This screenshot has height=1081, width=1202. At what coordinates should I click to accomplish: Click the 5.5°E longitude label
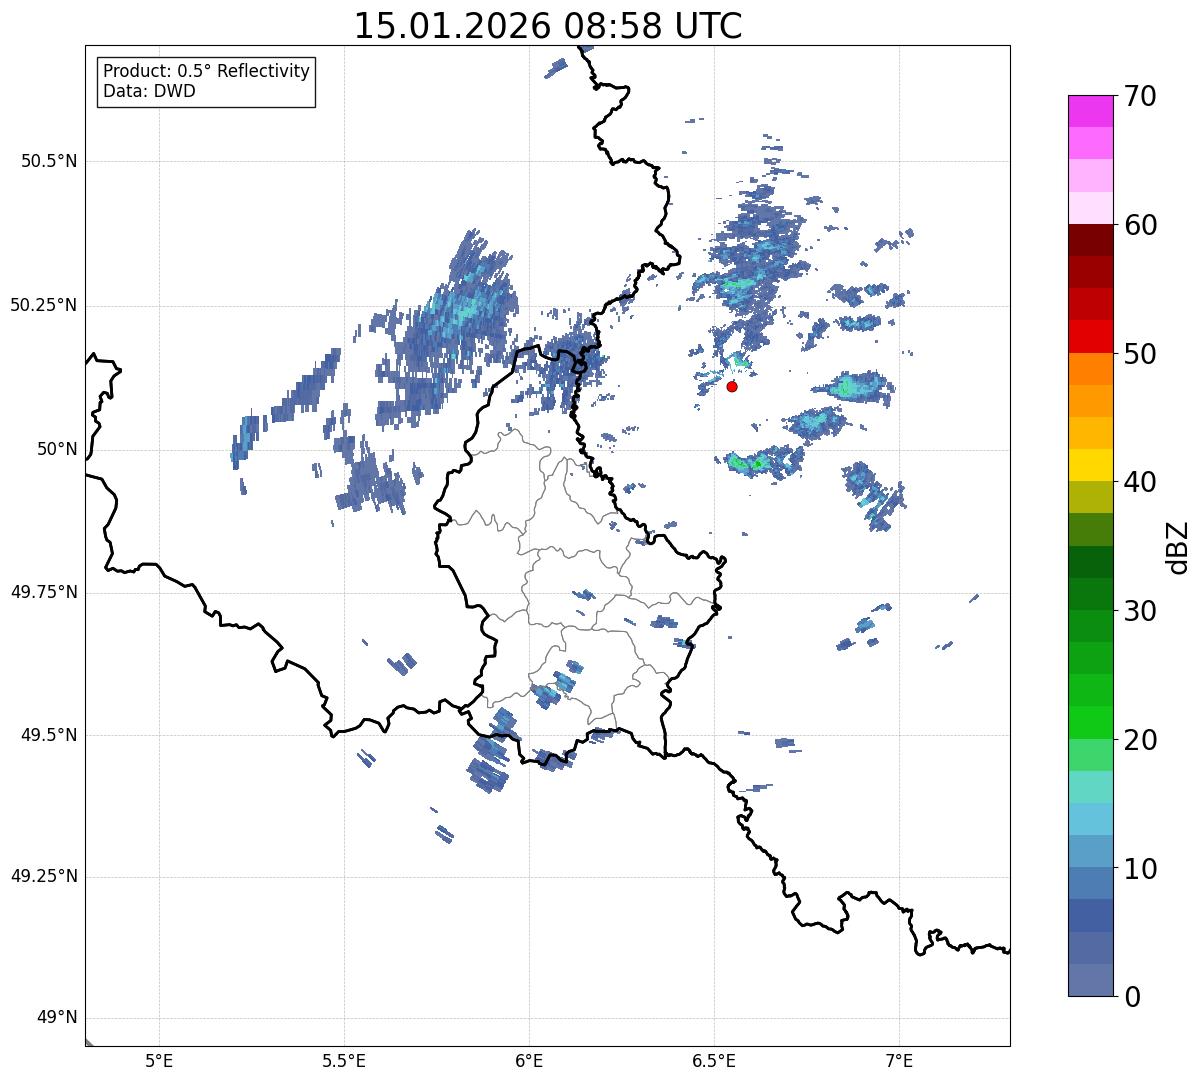pos(344,1060)
